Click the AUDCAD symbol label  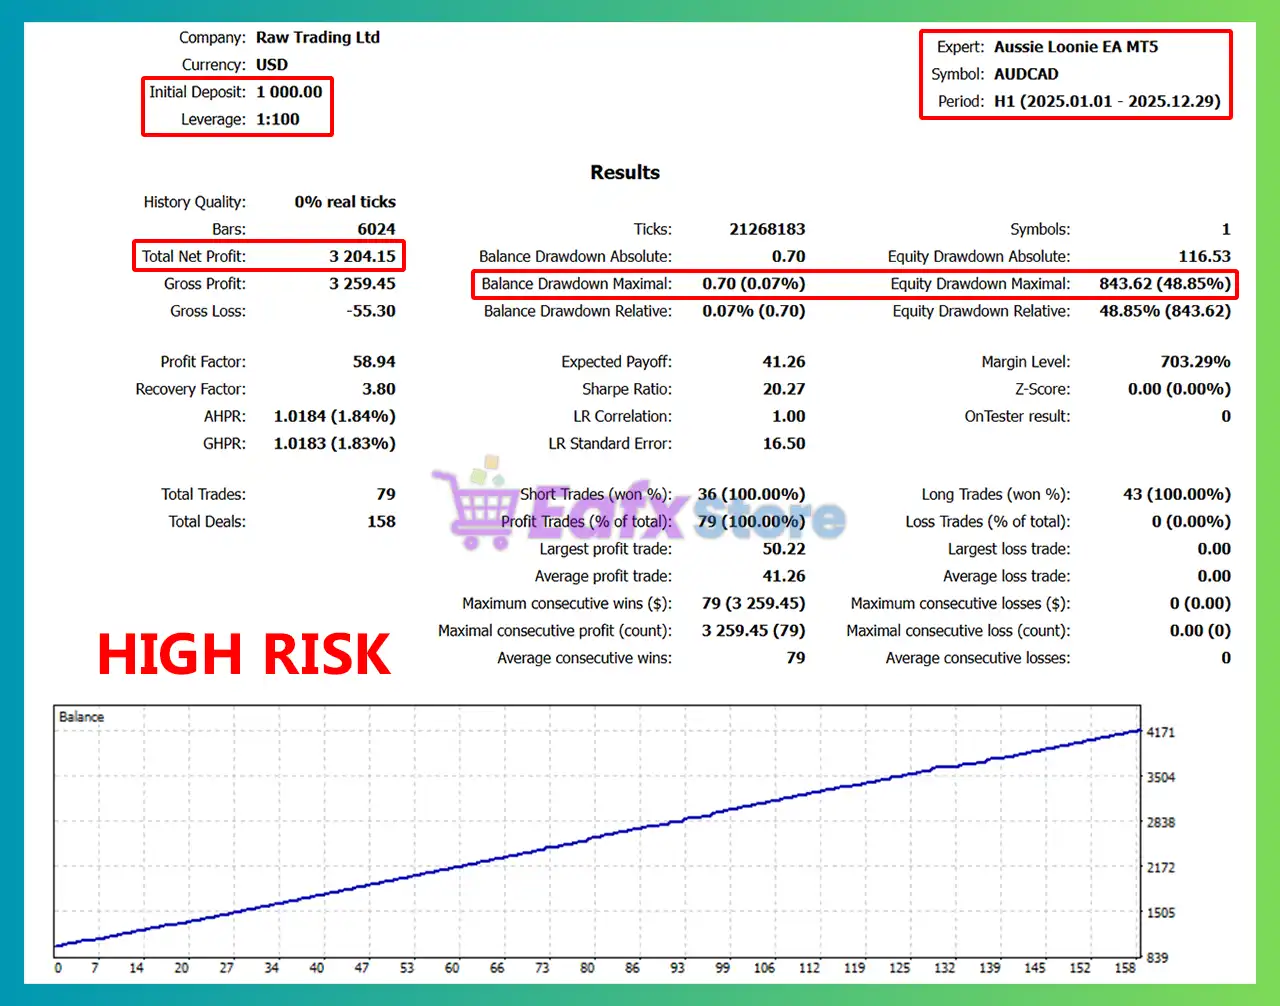tap(1026, 73)
